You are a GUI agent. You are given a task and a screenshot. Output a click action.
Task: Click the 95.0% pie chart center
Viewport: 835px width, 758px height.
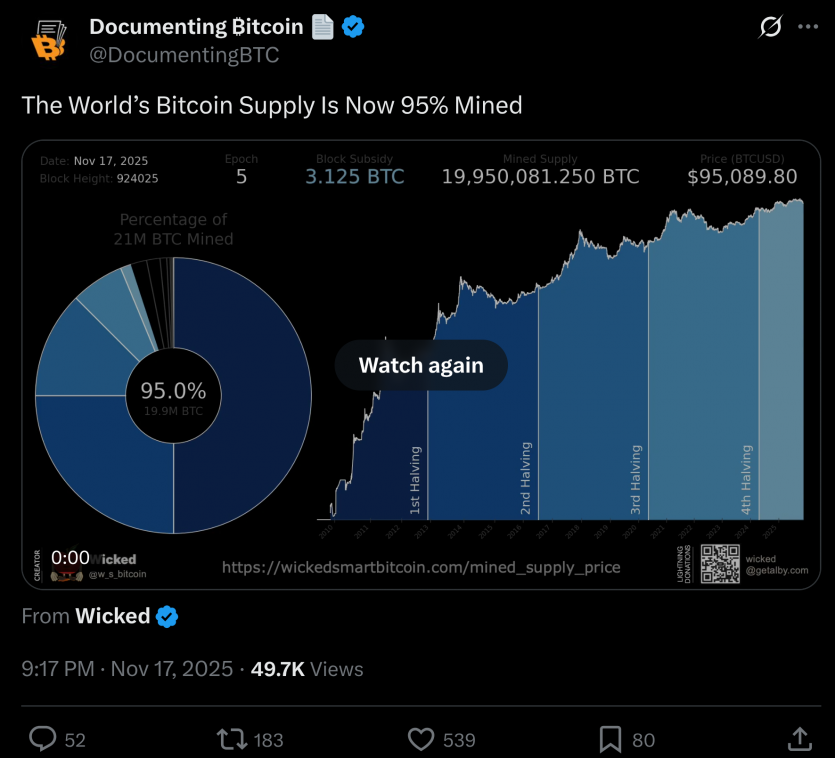(x=173, y=397)
